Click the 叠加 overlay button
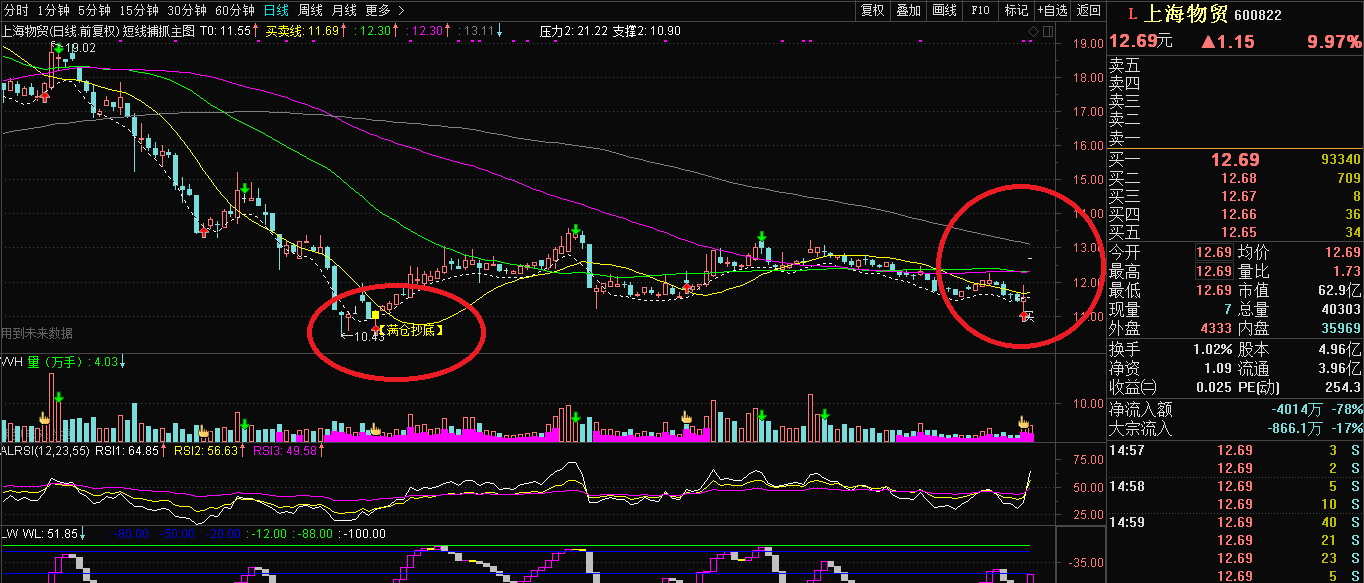The height and width of the screenshot is (583, 1364). pos(908,10)
